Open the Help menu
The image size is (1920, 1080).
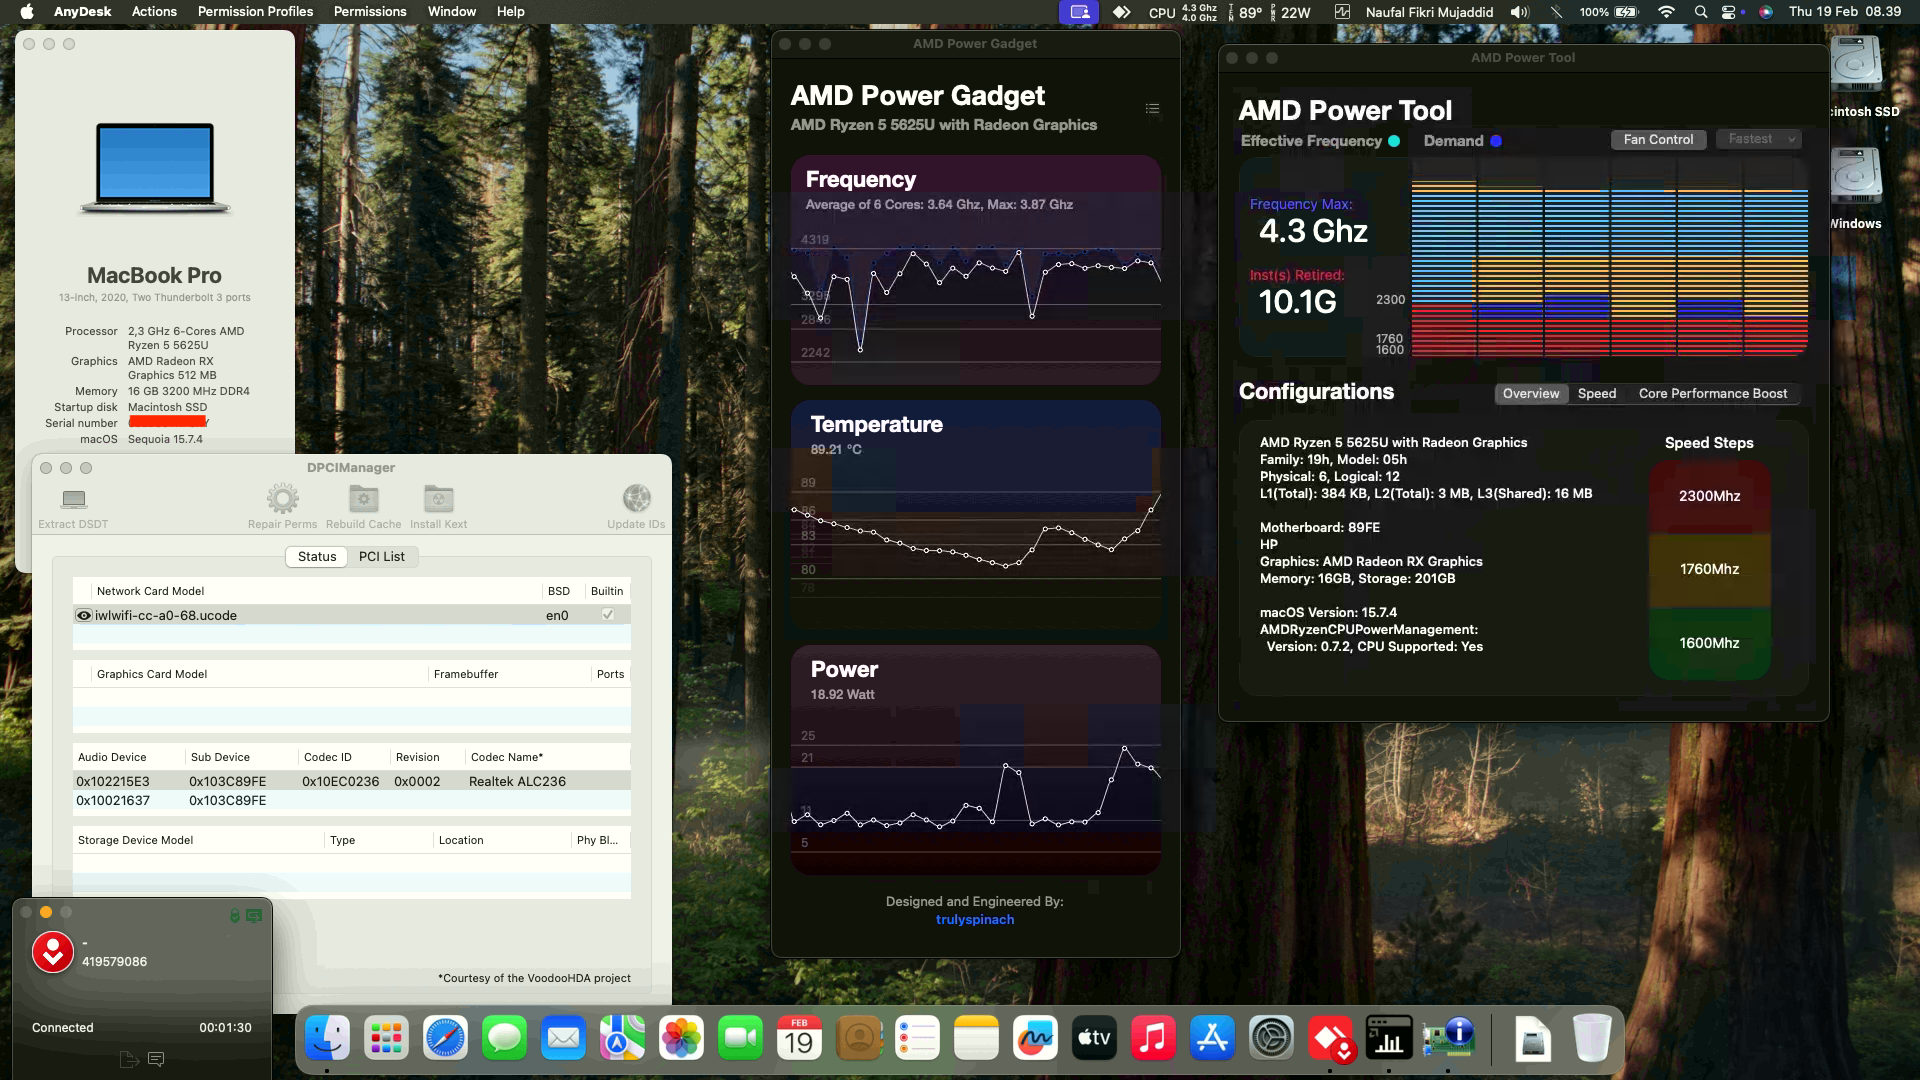pyautogui.click(x=511, y=12)
